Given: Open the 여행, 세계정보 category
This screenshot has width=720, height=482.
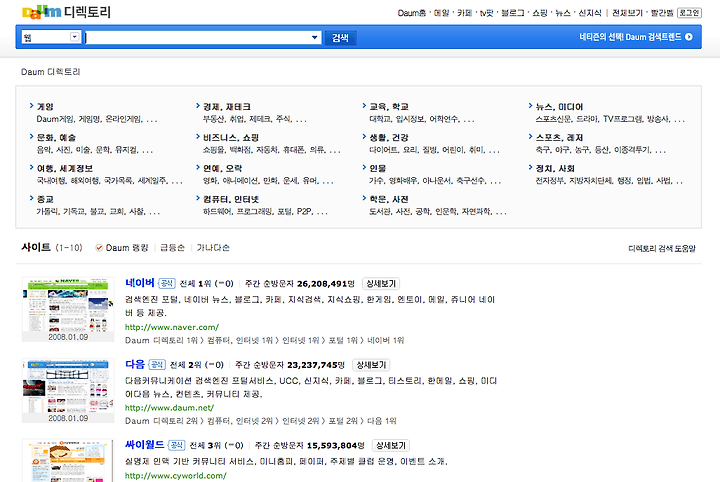Looking at the screenshot, I should click(65, 168).
